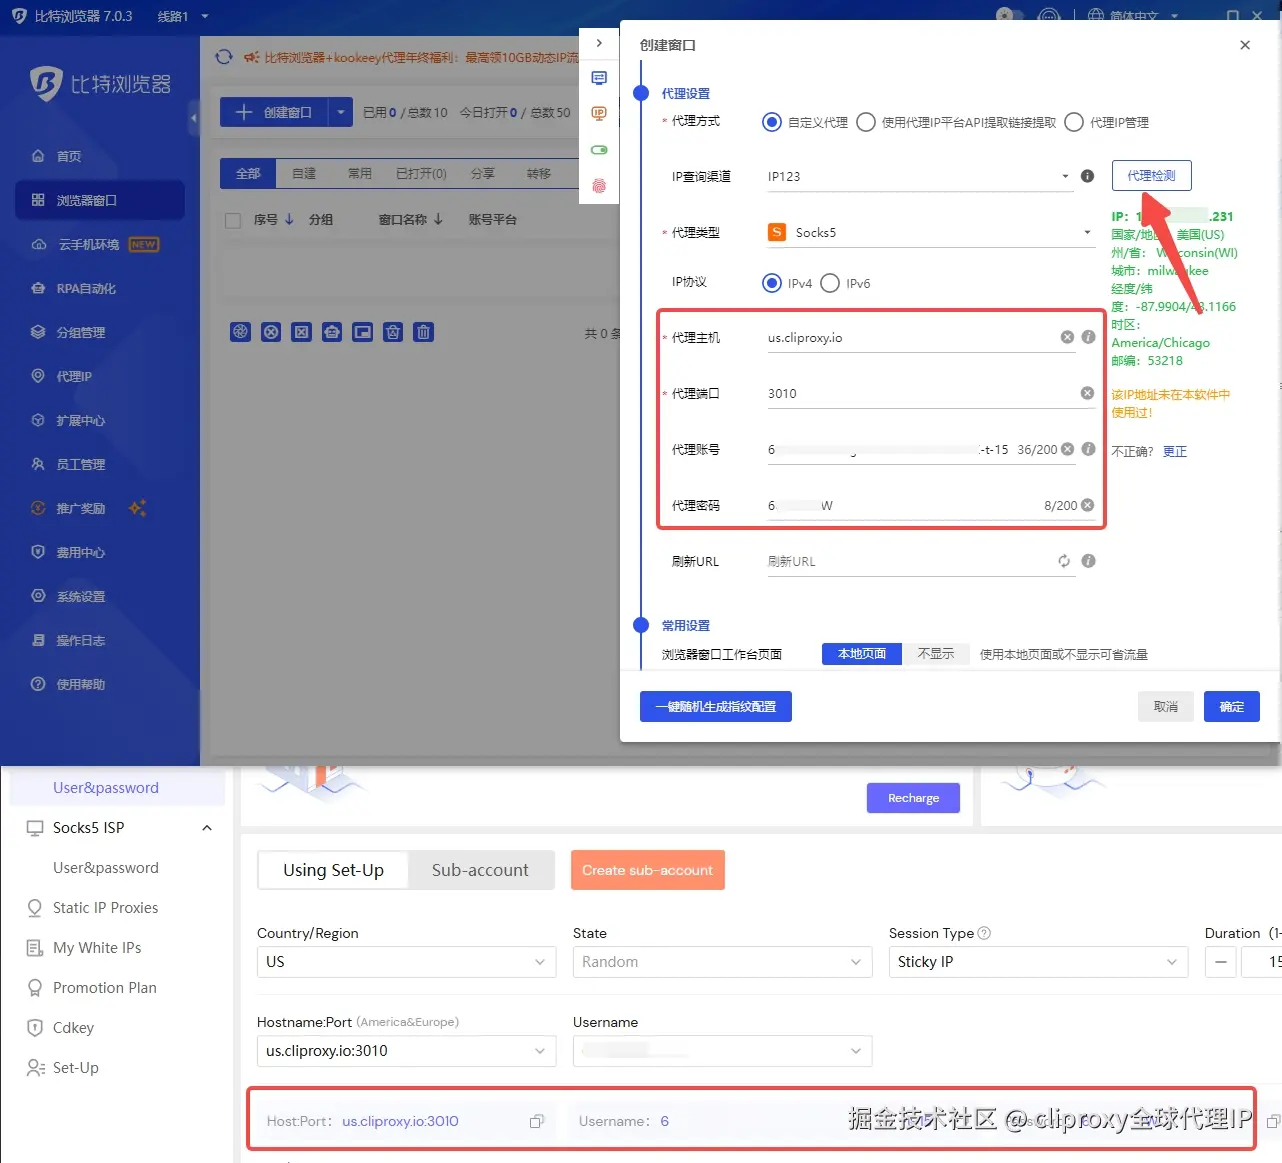Collapse the sidebar with the left arrow handle
Viewport: 1282px width, 1163px height.
[x=194, y=118]
